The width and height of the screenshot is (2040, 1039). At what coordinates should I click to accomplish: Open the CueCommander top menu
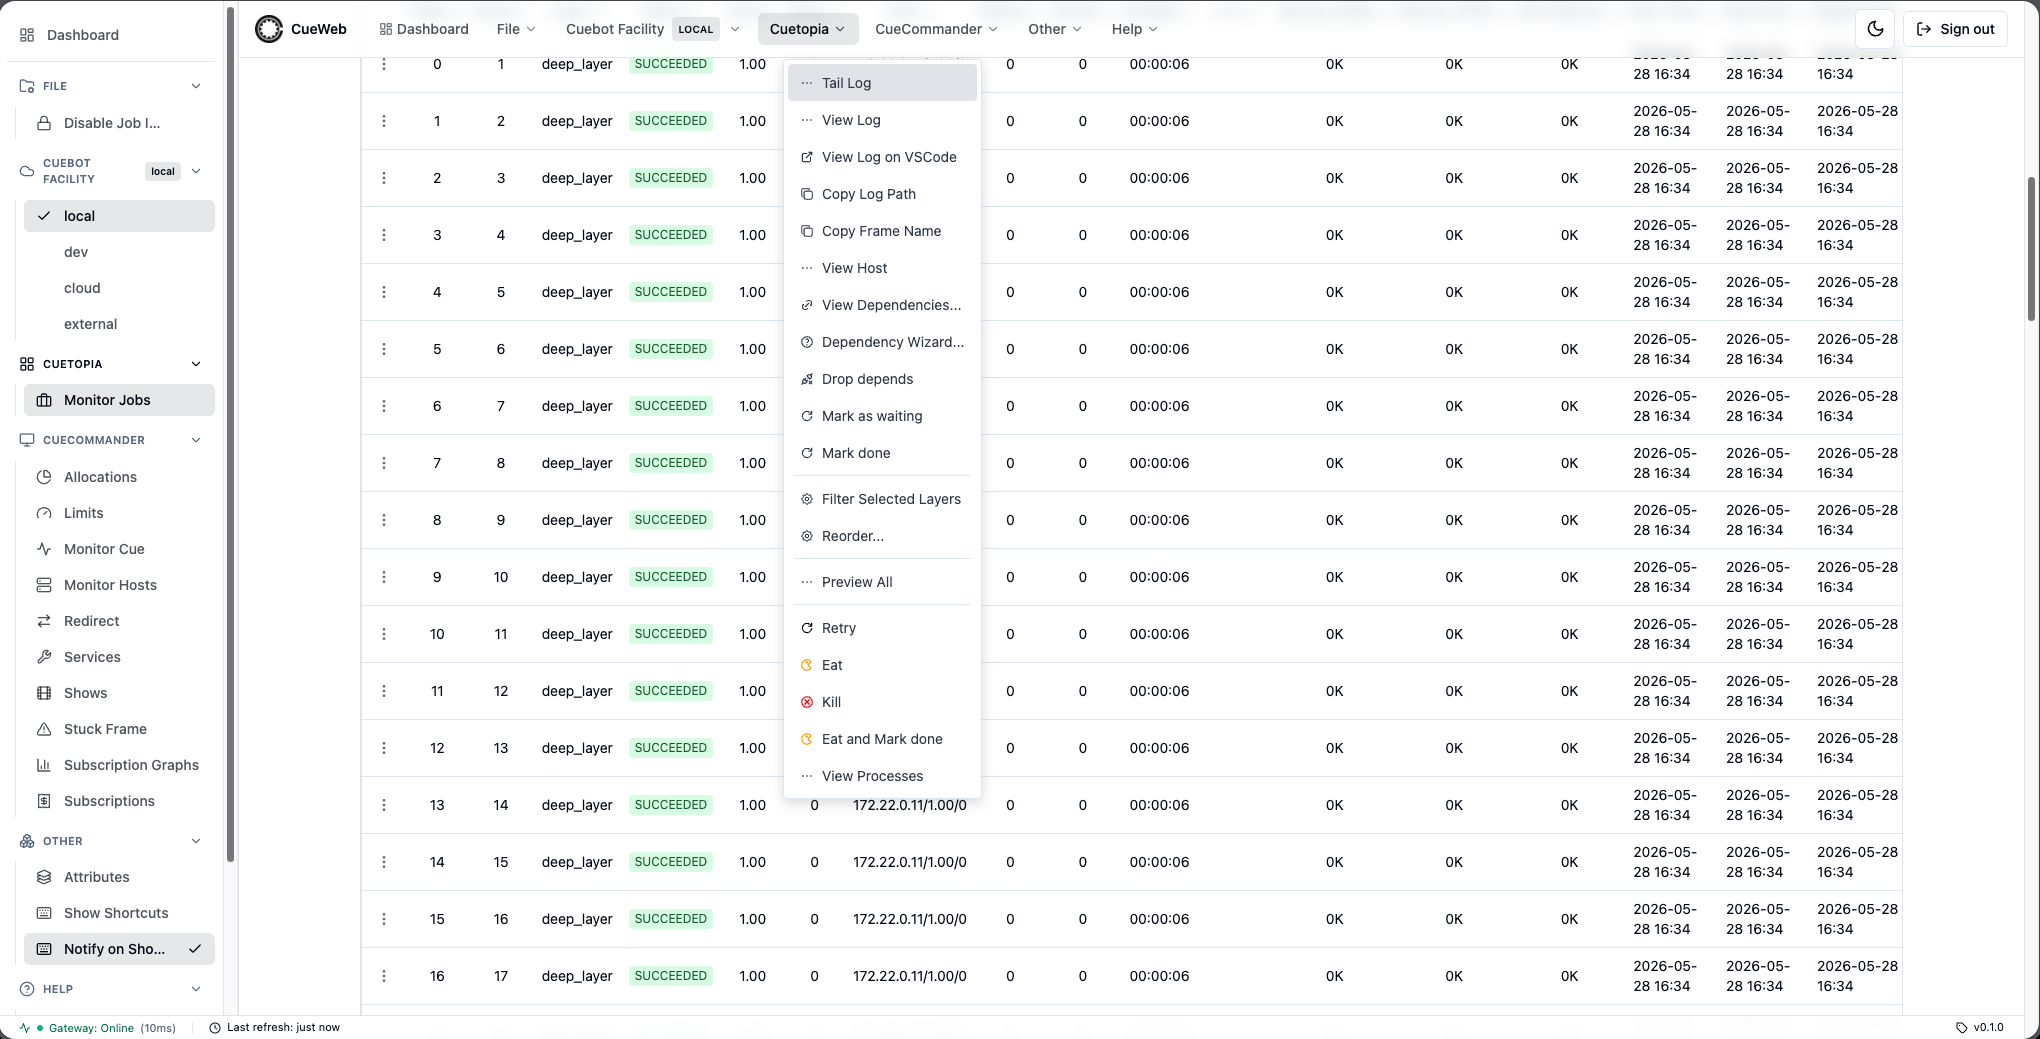[x=936, y=29]
